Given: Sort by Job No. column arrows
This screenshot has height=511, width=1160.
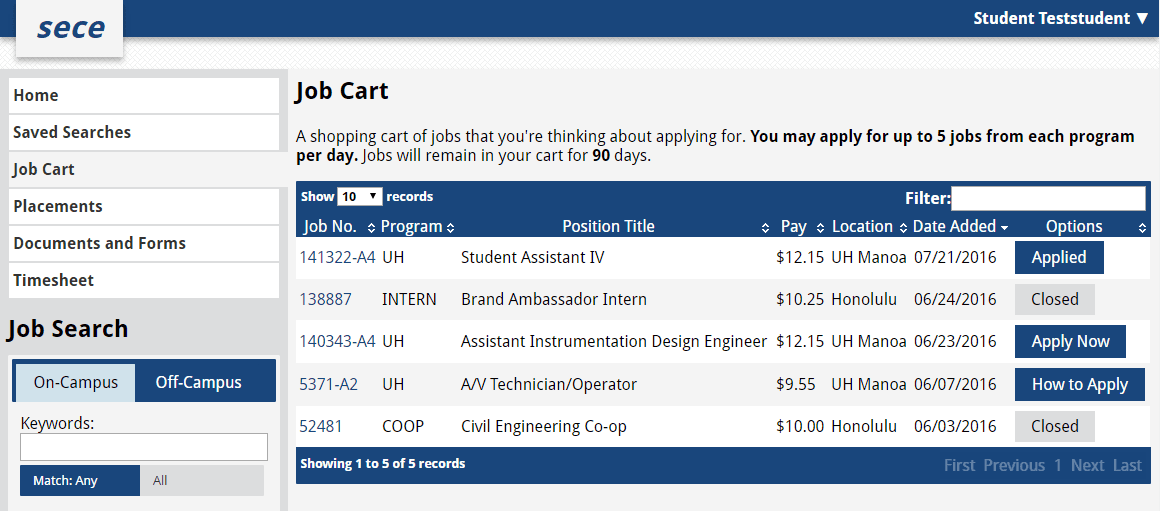Looking at the screenshot, I should pos(371,228).
